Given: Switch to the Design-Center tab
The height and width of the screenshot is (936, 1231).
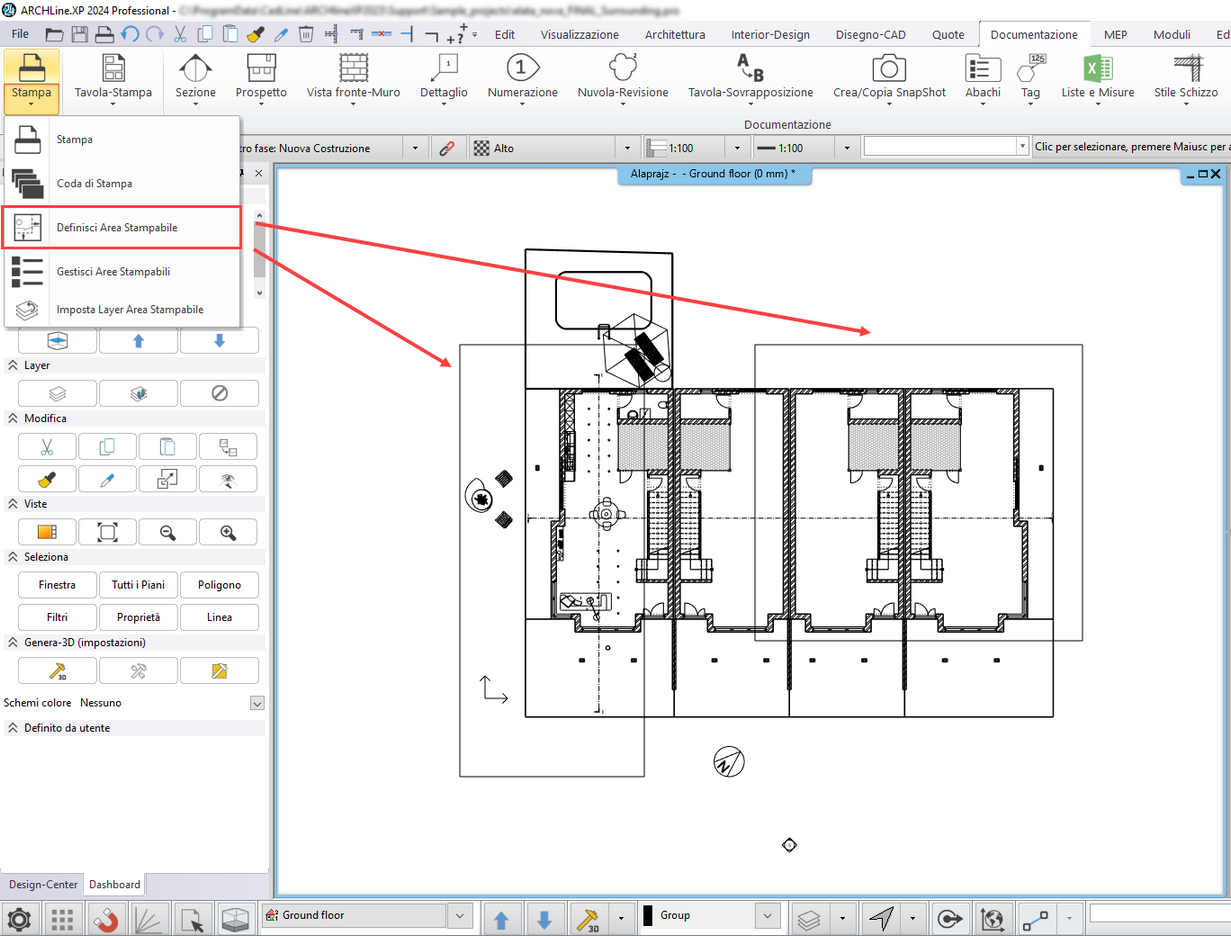Looking at the screenshot, I should coord(43,885).
